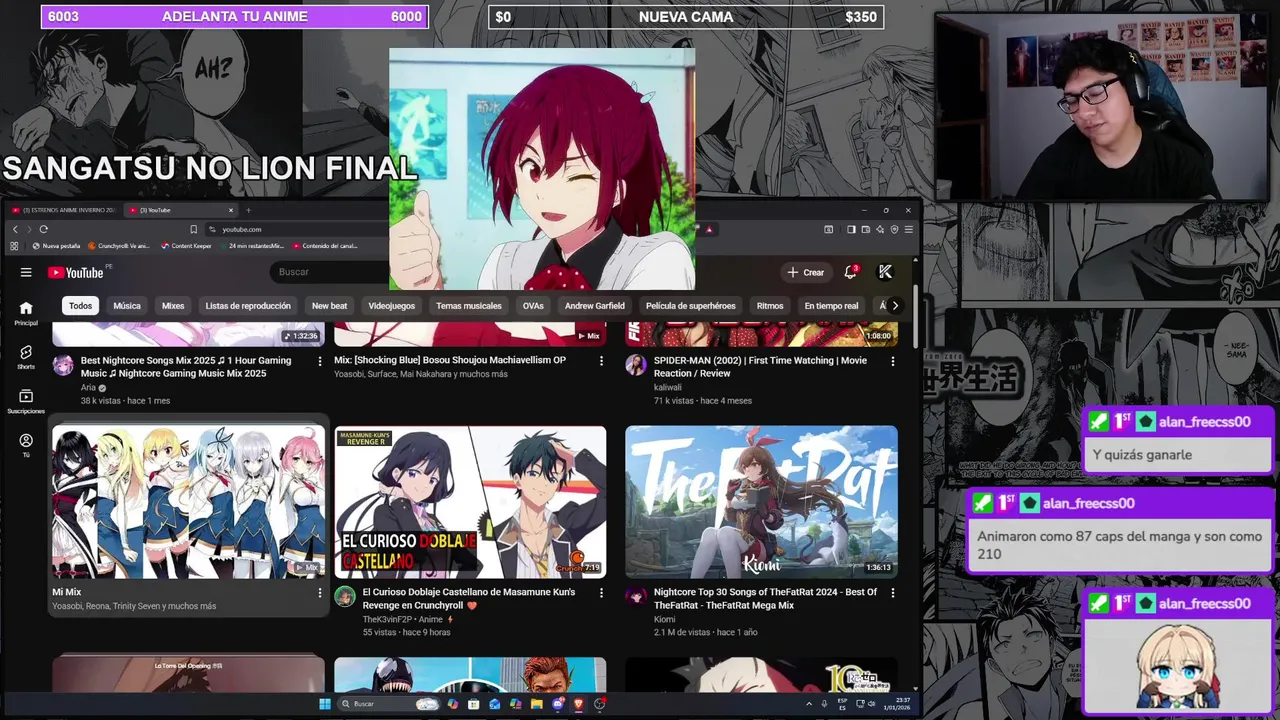This screenshot has width=1280, height=720.
Task: Go back in the browser
Action: (15, 229)
